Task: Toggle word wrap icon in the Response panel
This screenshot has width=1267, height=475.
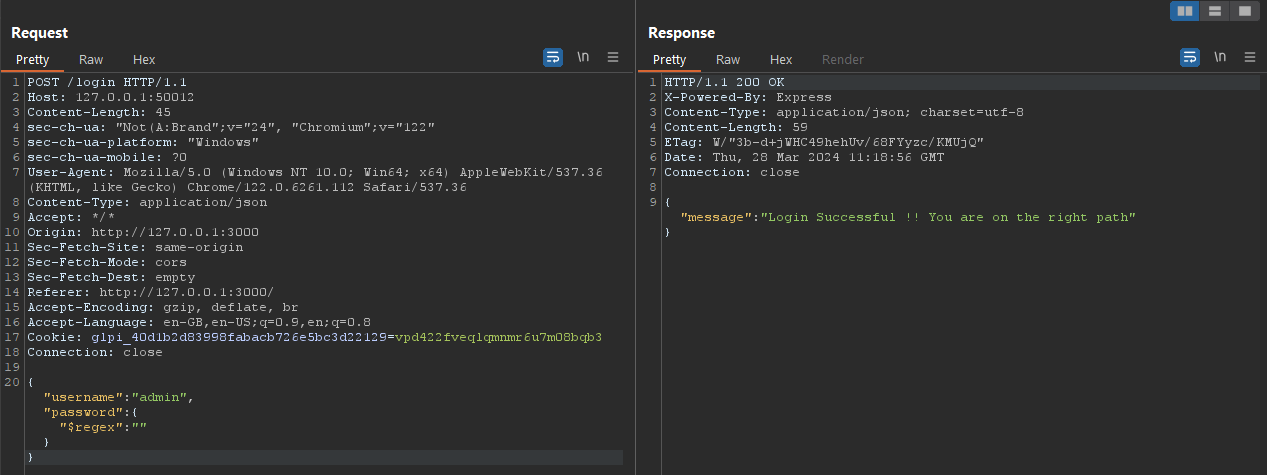Action: [x=1190, y=58]
